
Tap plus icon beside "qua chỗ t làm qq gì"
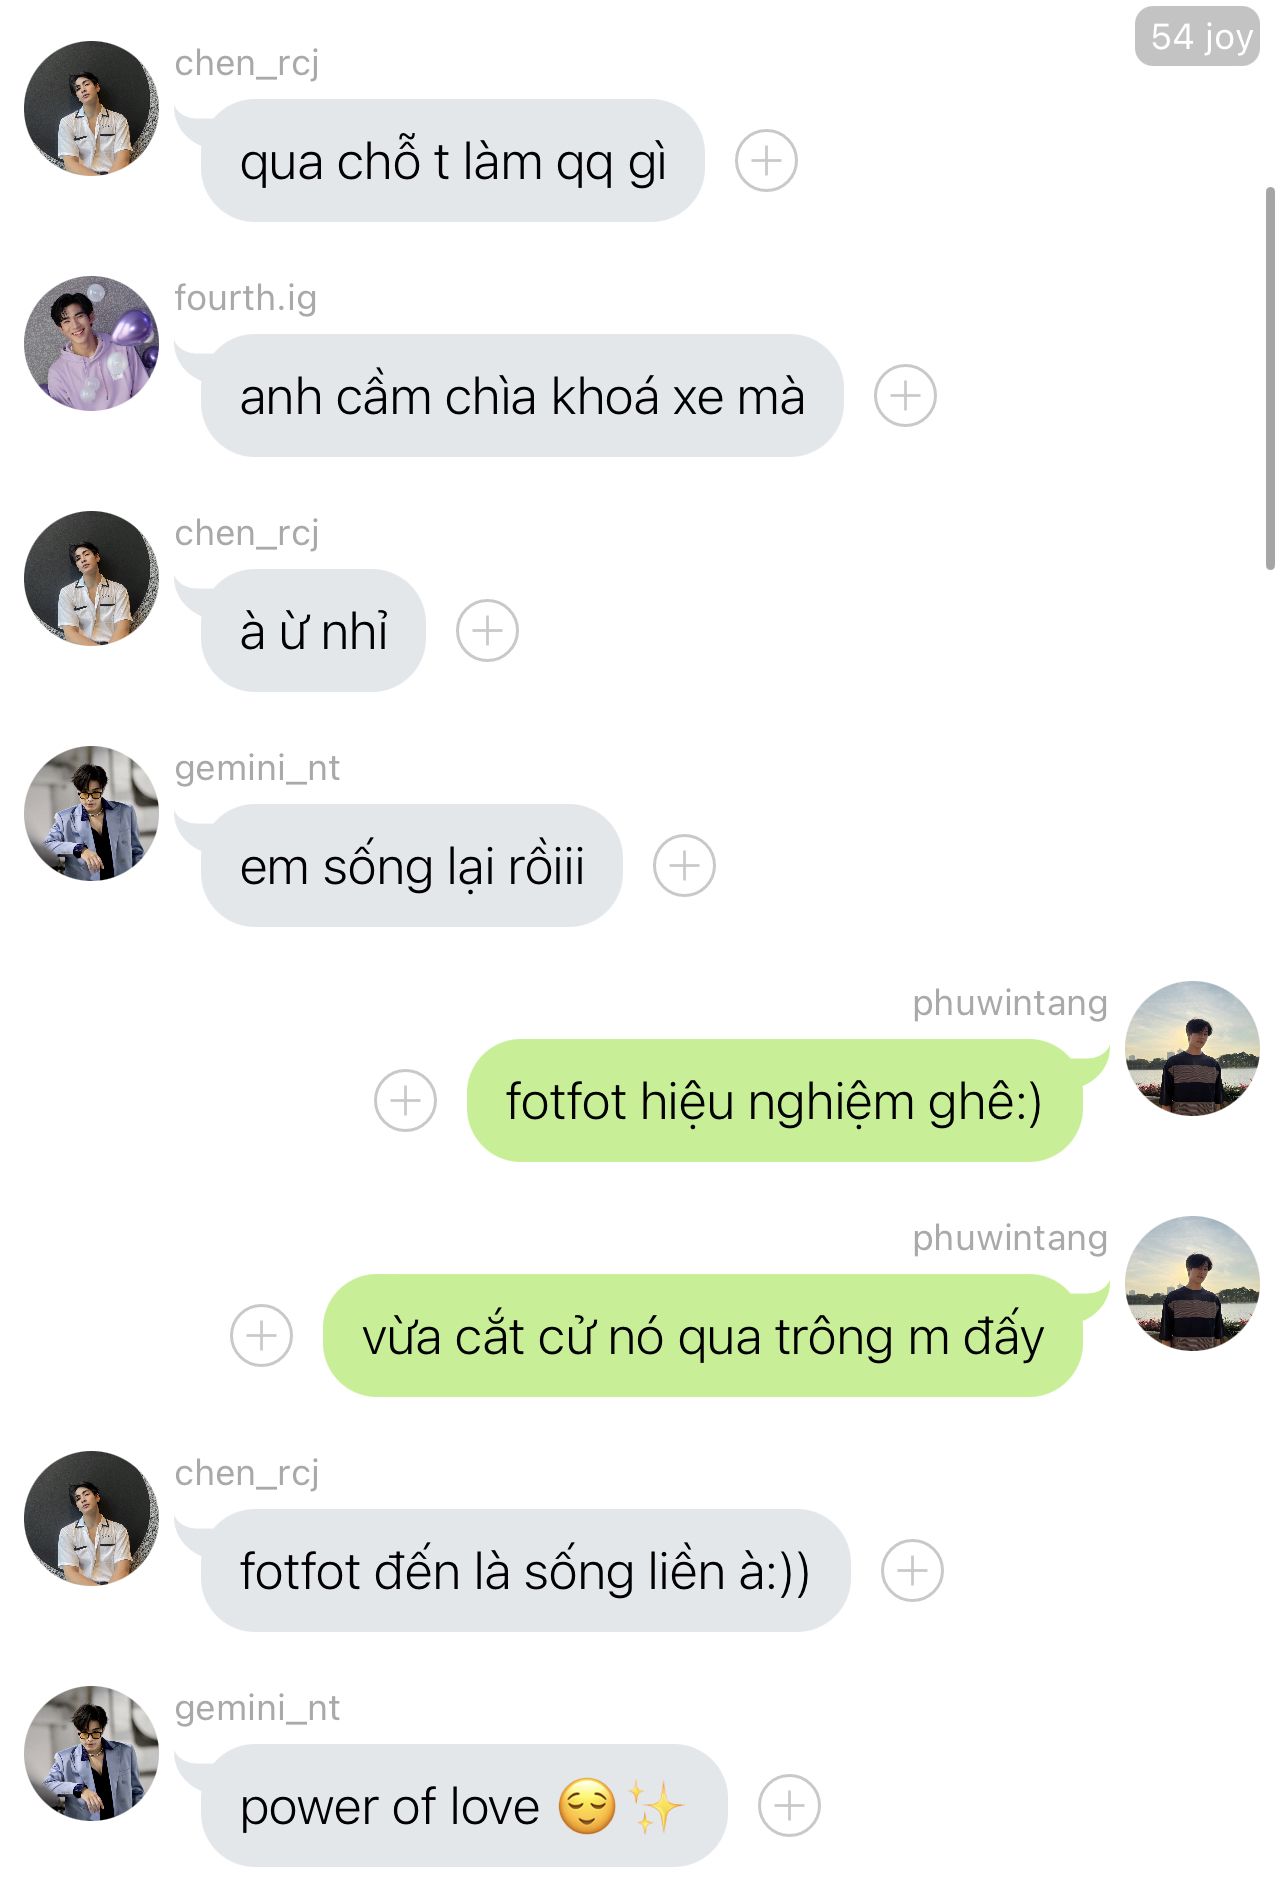pyautogui.click(x=766, y=160)
